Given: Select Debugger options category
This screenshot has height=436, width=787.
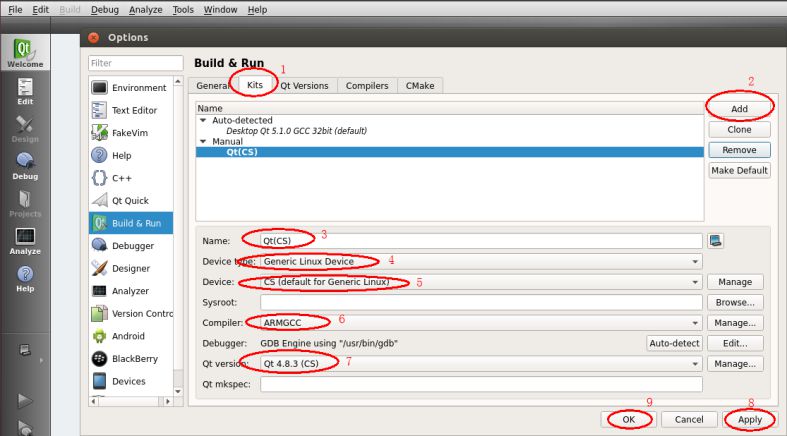Looking at the screenshot, I should click(x=131, y=245).
